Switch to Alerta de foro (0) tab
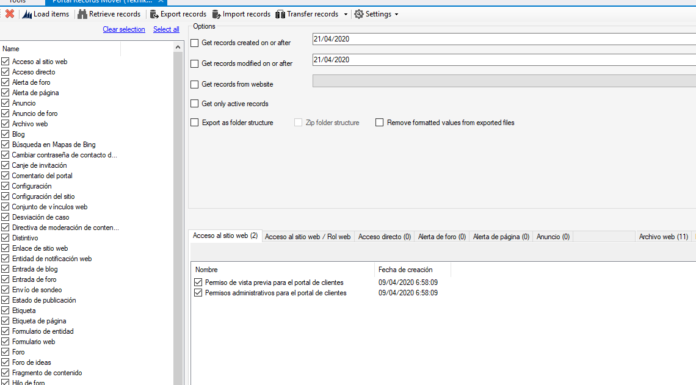 click(442, 237)
